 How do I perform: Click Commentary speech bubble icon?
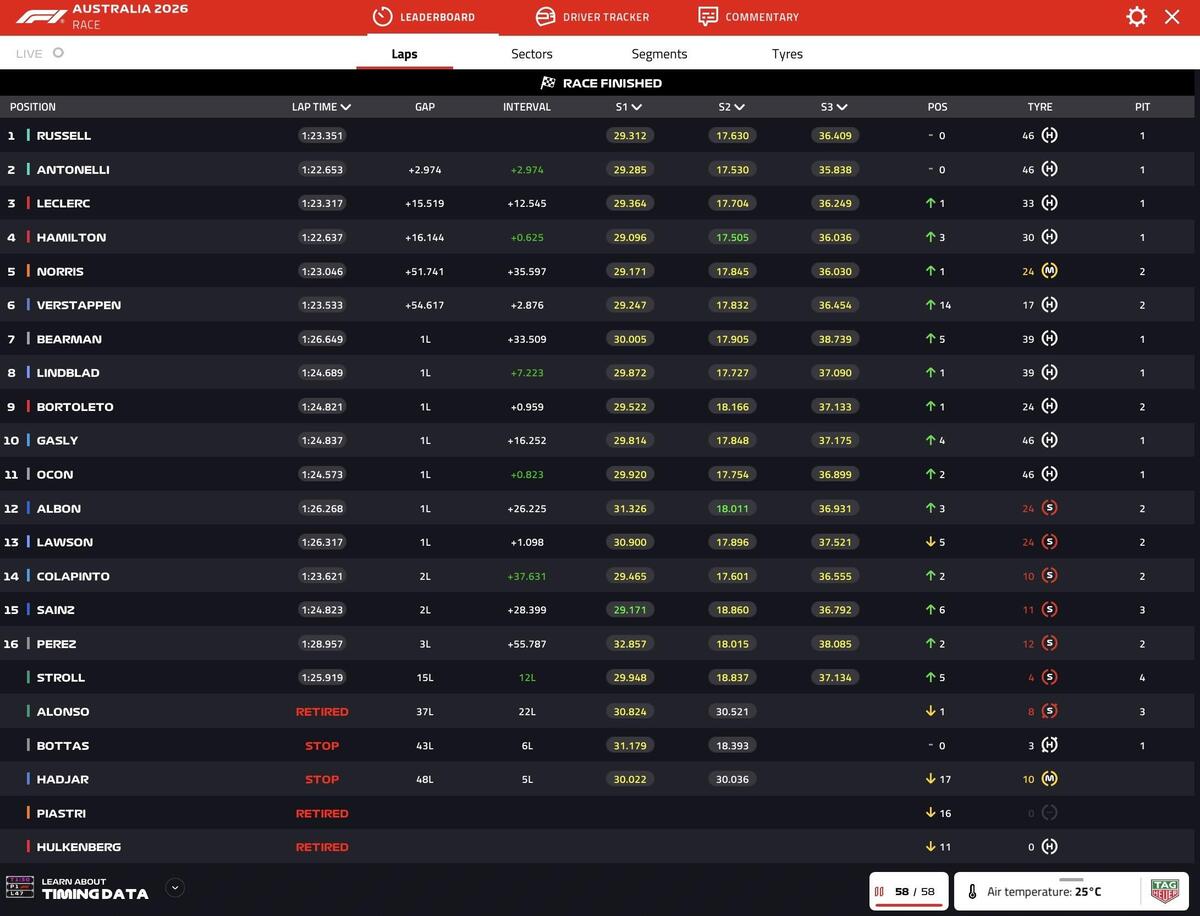click(708, 17)
